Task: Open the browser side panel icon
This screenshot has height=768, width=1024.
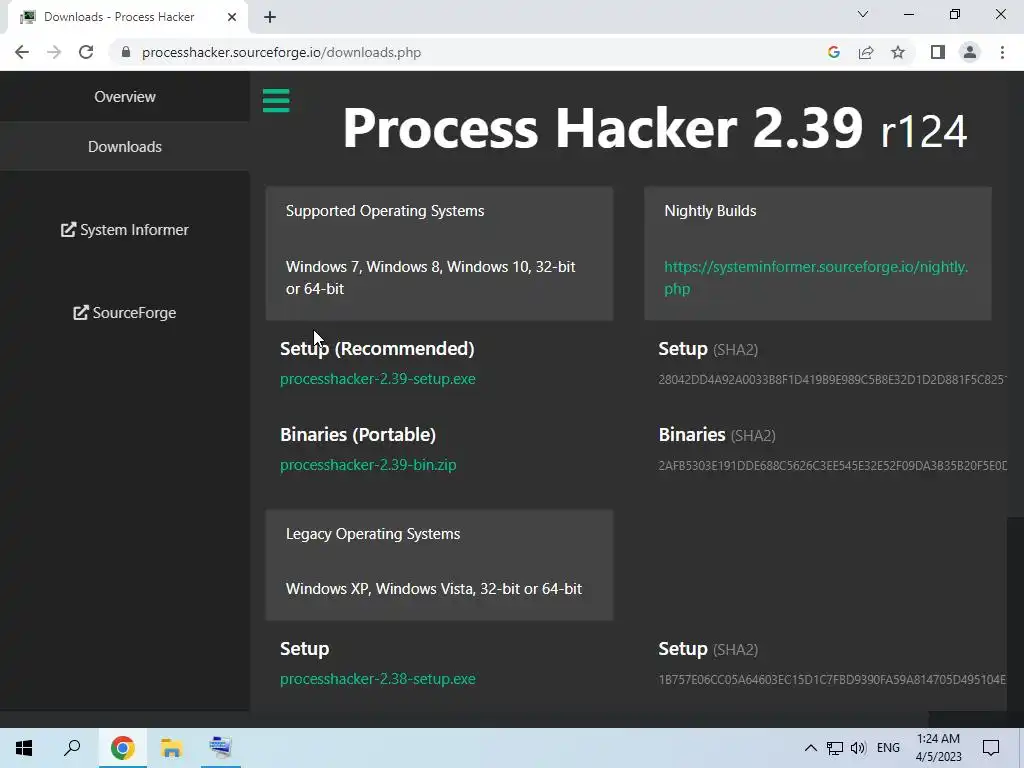Action: point(938,52)
